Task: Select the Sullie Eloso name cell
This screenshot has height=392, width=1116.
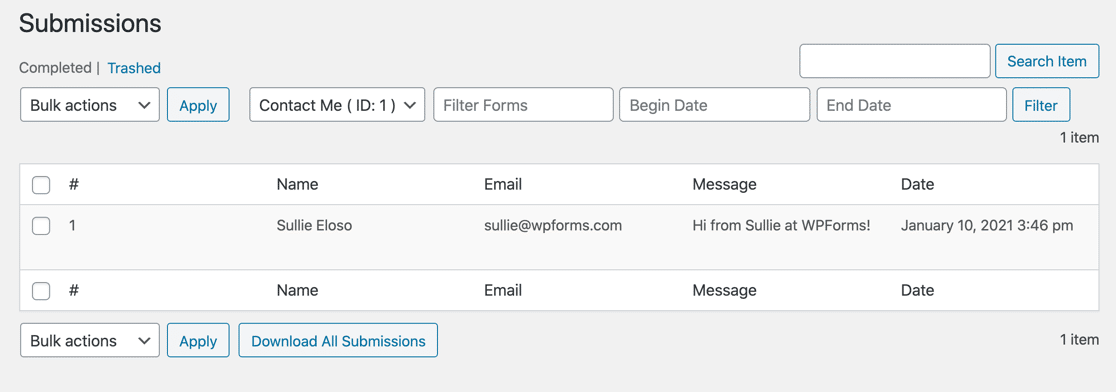Action: [x=314, y=226]
